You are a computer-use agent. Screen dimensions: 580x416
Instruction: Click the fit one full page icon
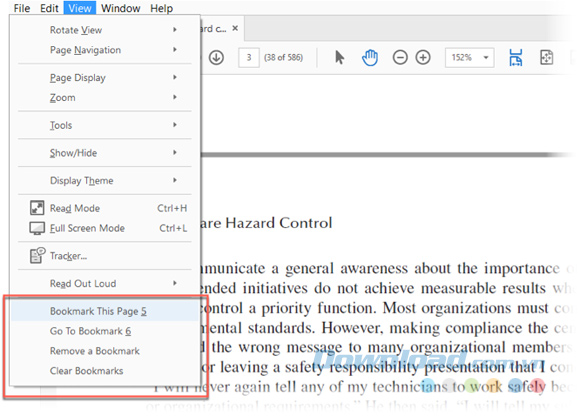pos(546,57)
